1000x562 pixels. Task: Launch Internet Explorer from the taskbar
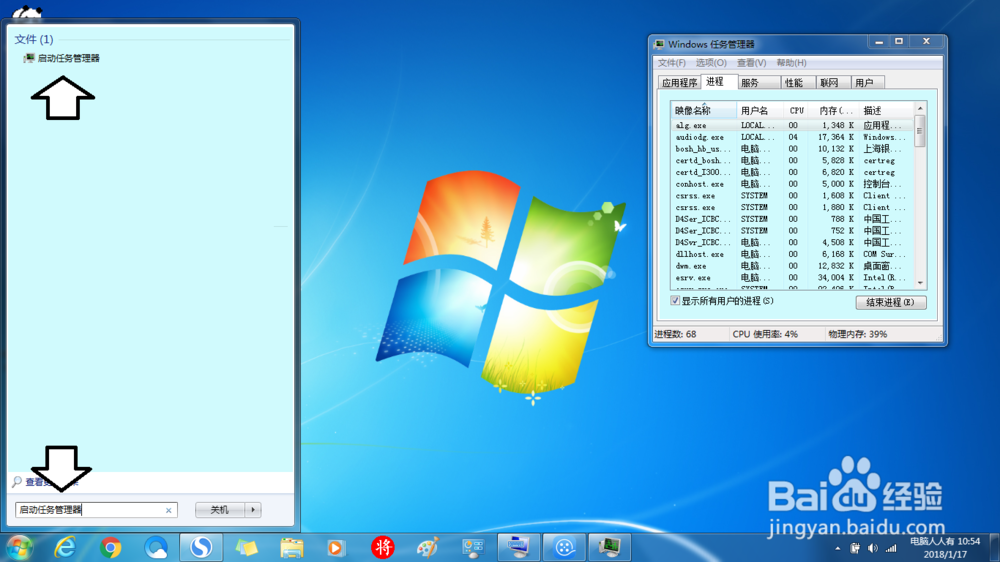pyautogui.click(x=65, y=547)
